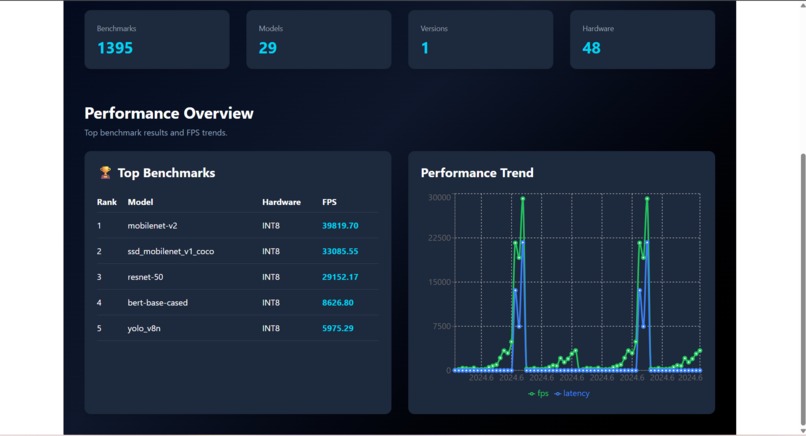The width and height of the screenshot is (806, 436).
Task: Click the latency legend label
Action: [x=576, y=394]
